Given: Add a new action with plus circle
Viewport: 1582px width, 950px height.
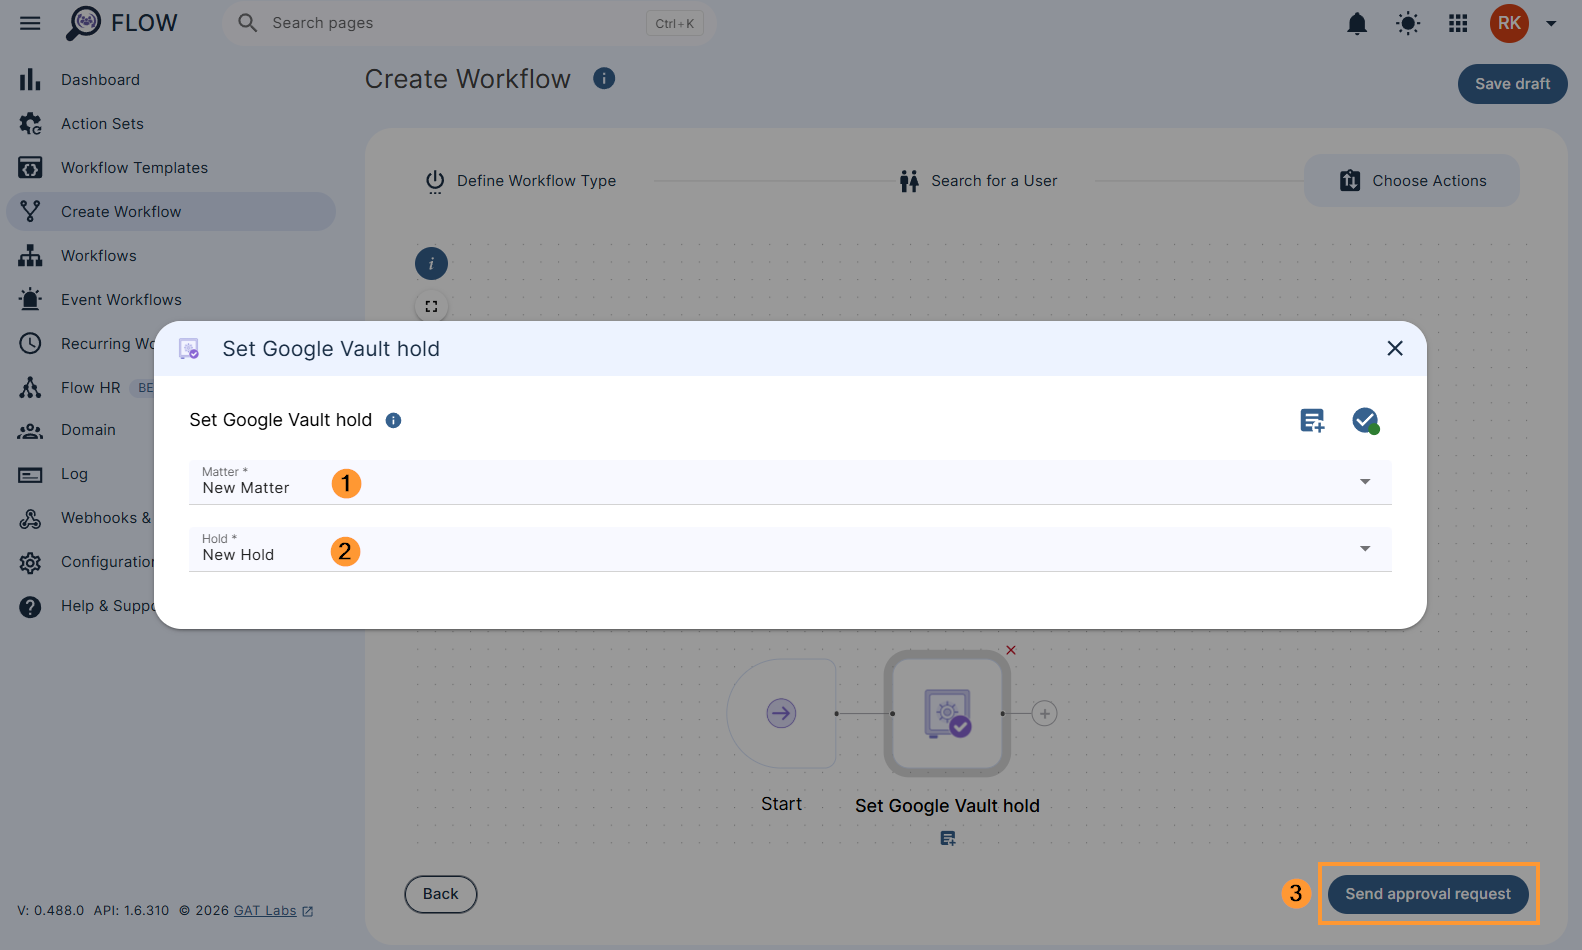Looking at the screenshot, I should (1045, 713).
